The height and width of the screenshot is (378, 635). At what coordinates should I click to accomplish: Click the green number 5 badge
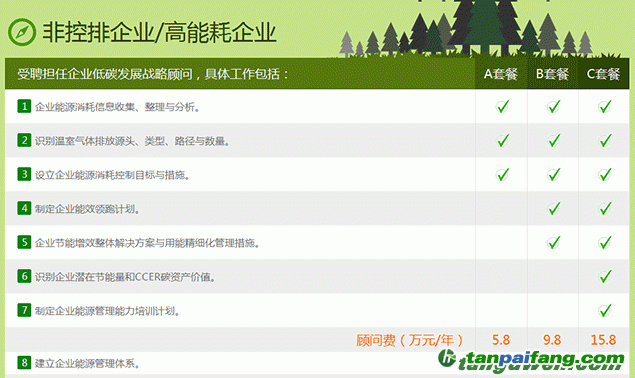pyautogui.click(x=24, y=243)
